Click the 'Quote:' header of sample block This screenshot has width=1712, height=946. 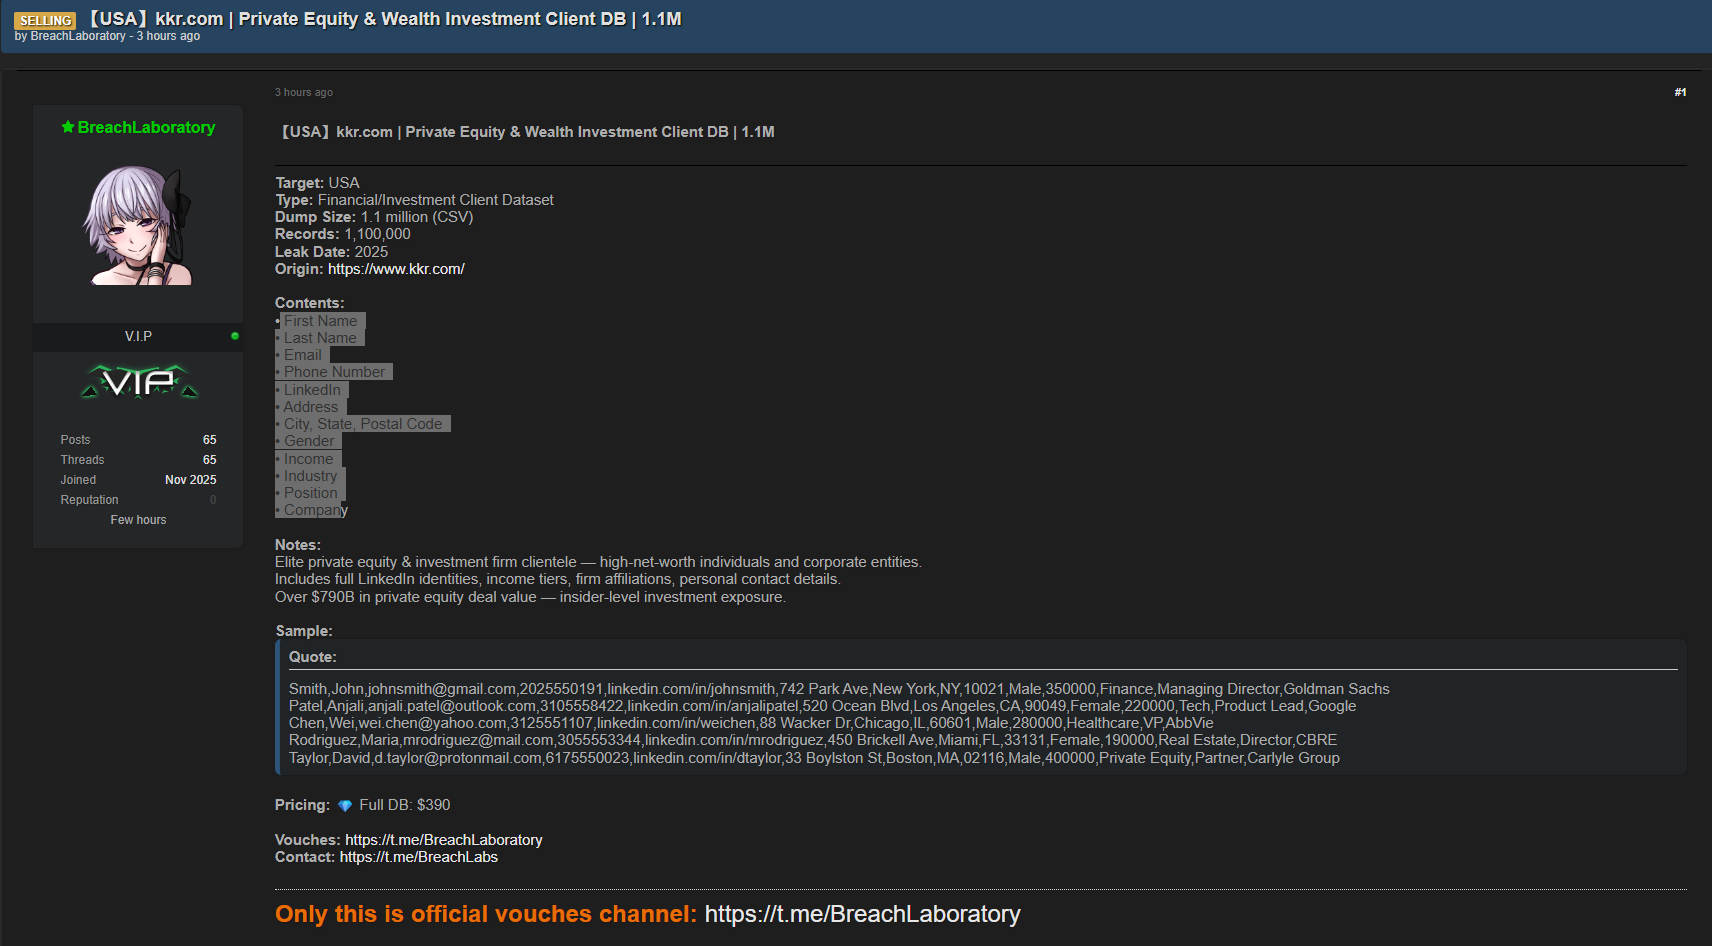313,657
